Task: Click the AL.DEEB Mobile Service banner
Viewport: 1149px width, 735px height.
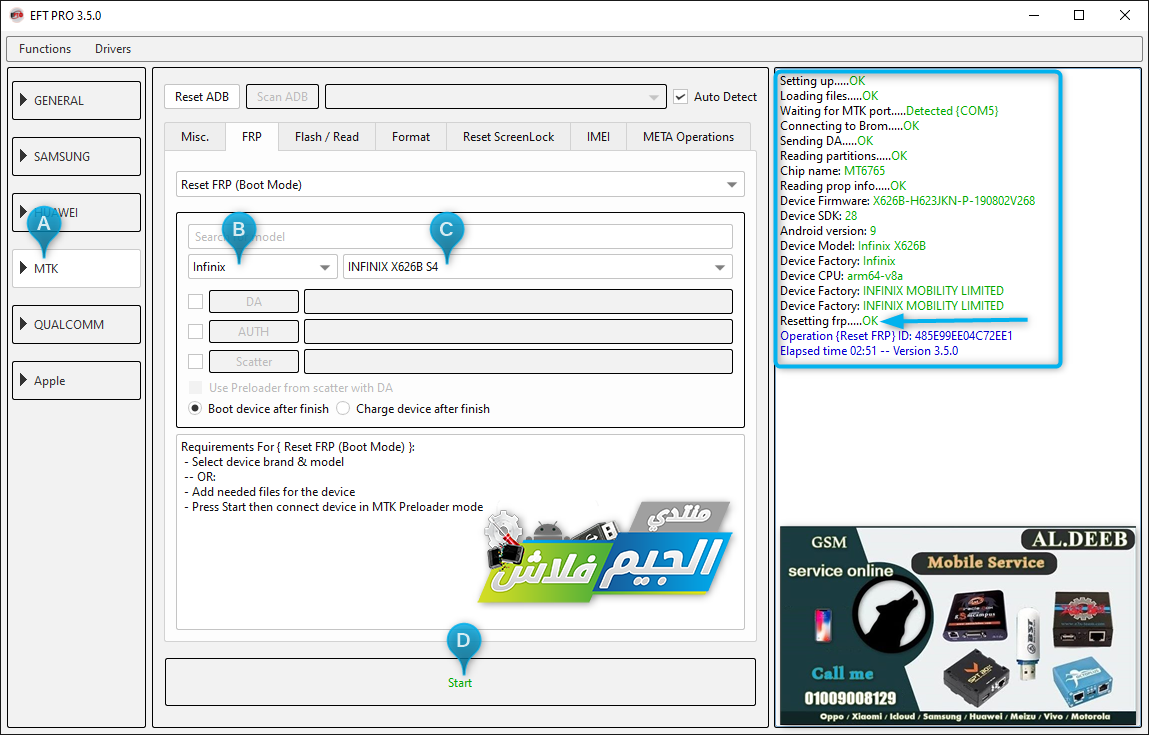Action: coord(958,625)
